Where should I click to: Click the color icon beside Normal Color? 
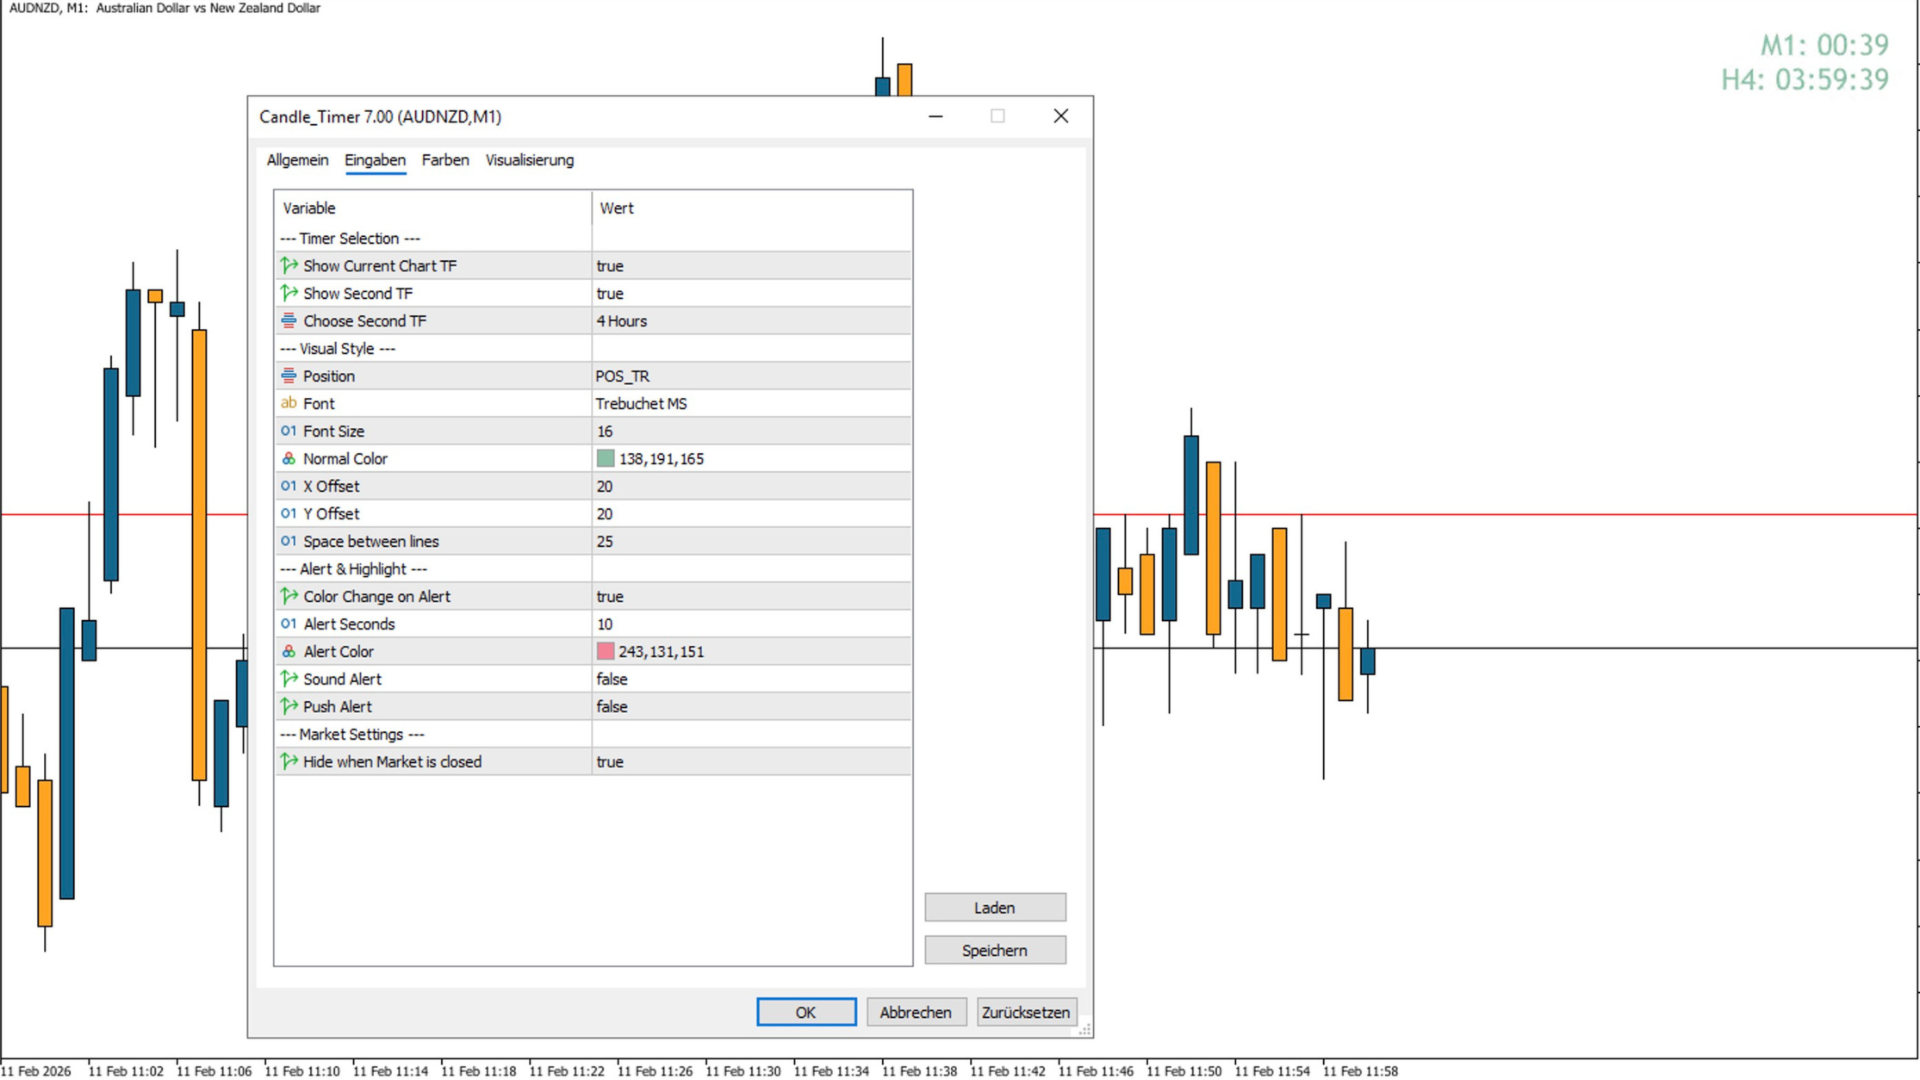[289, 459]
